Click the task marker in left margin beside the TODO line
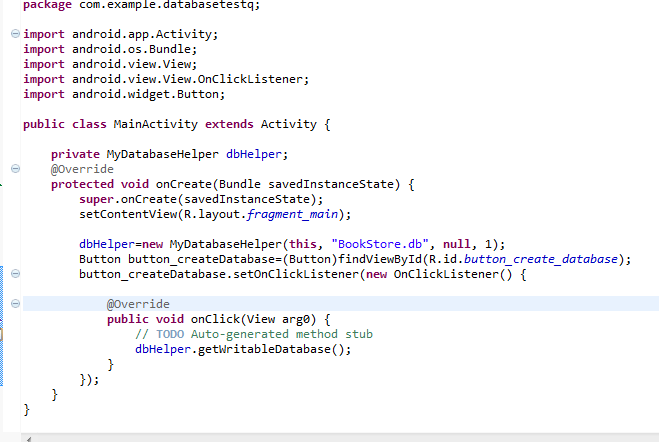The image size is (659, 442). (x=1, y=334)
